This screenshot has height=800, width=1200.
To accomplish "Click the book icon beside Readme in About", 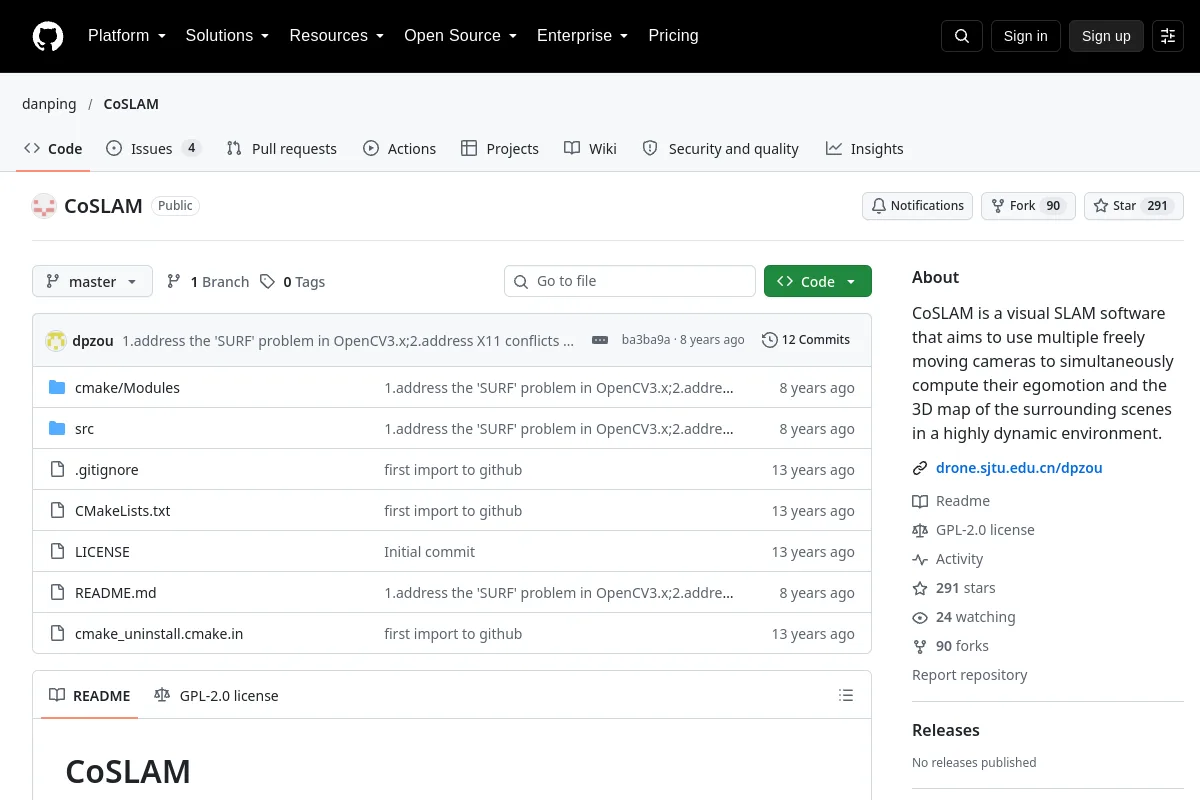I will [920, 501].
